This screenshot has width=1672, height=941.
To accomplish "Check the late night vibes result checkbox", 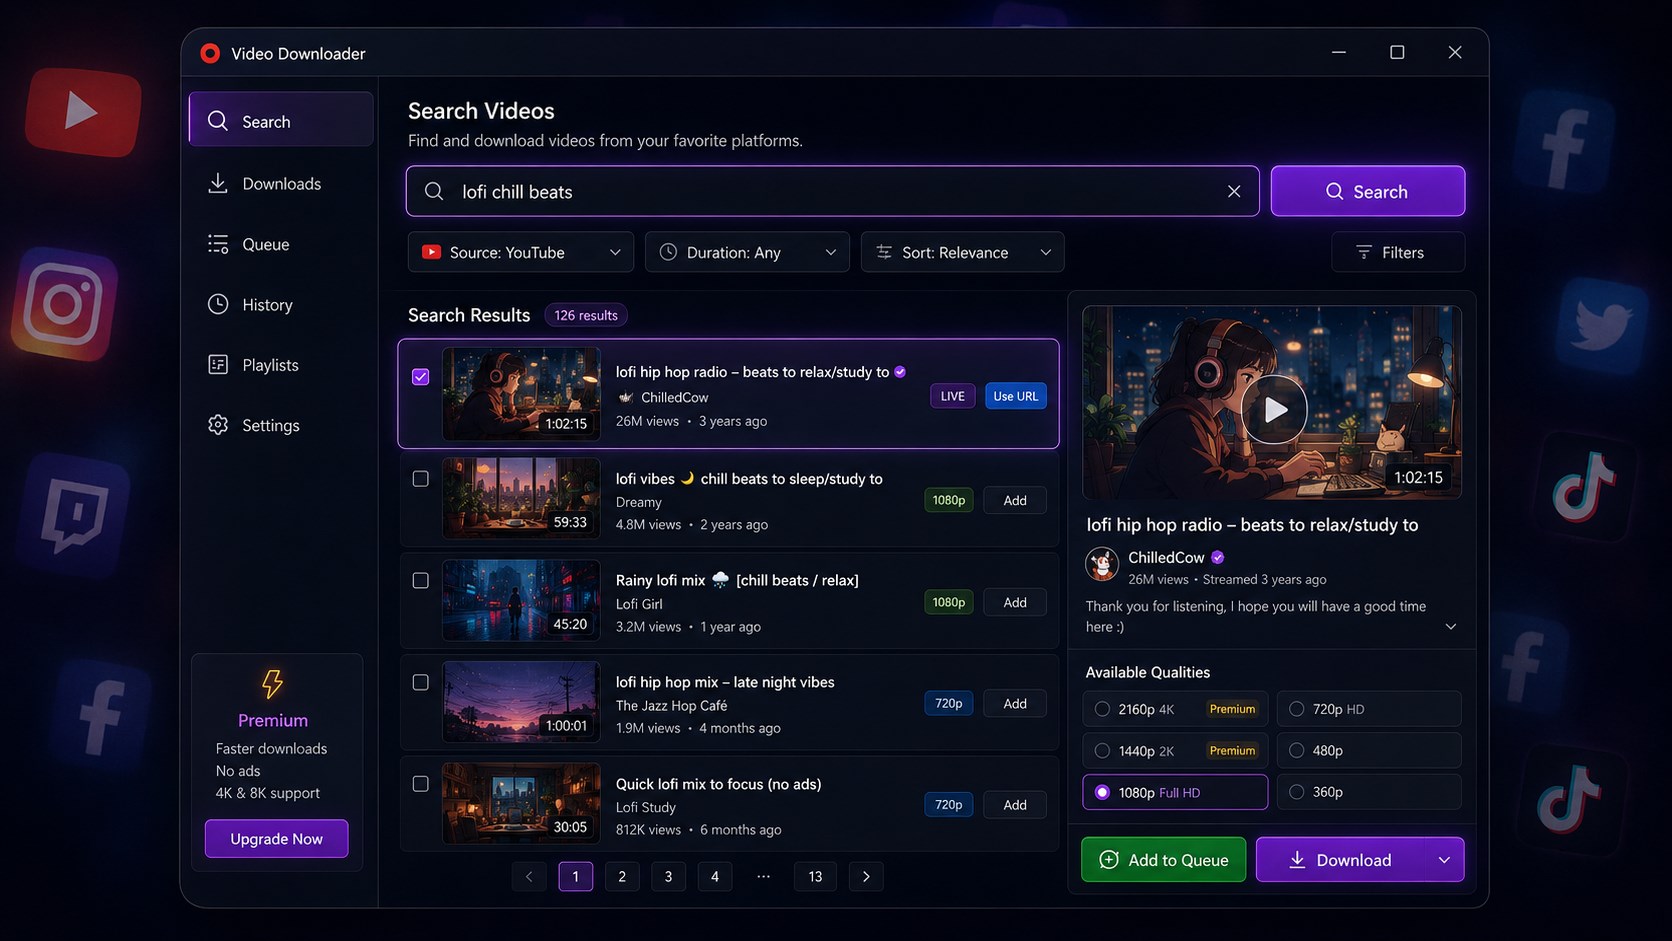I will point(421,682).
